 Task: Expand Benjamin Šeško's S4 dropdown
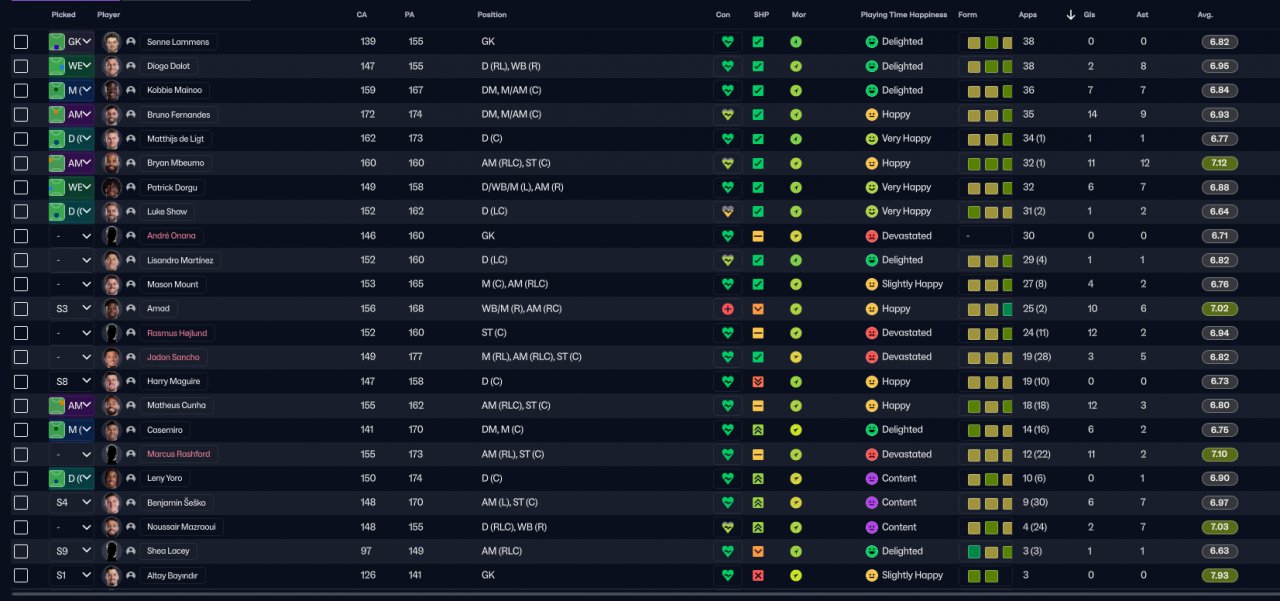click(71, 503)
